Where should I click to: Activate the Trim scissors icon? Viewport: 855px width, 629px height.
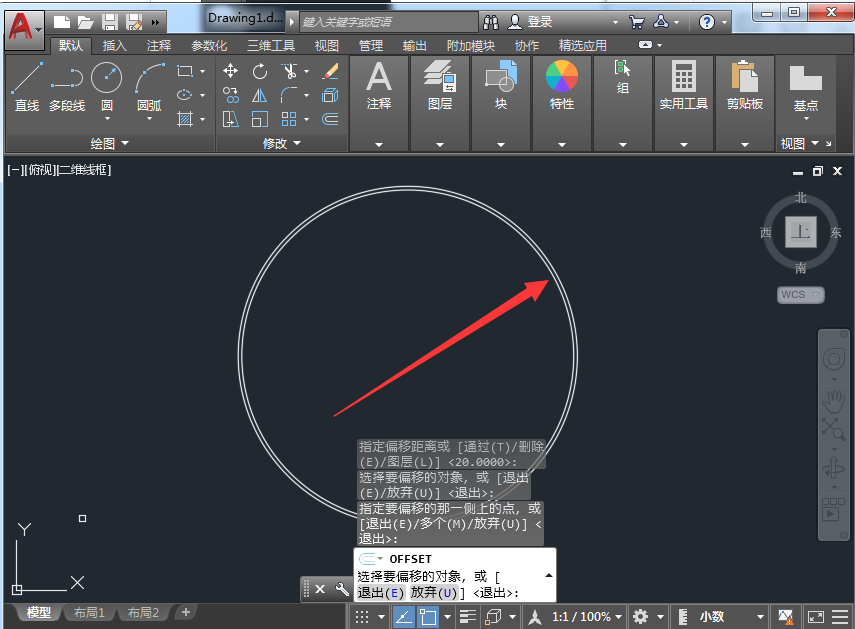[x=289, y=71]
